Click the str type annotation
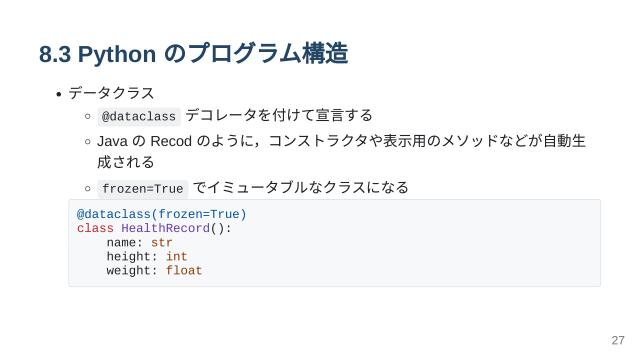640x360 pixels. [x=162, y=243]
